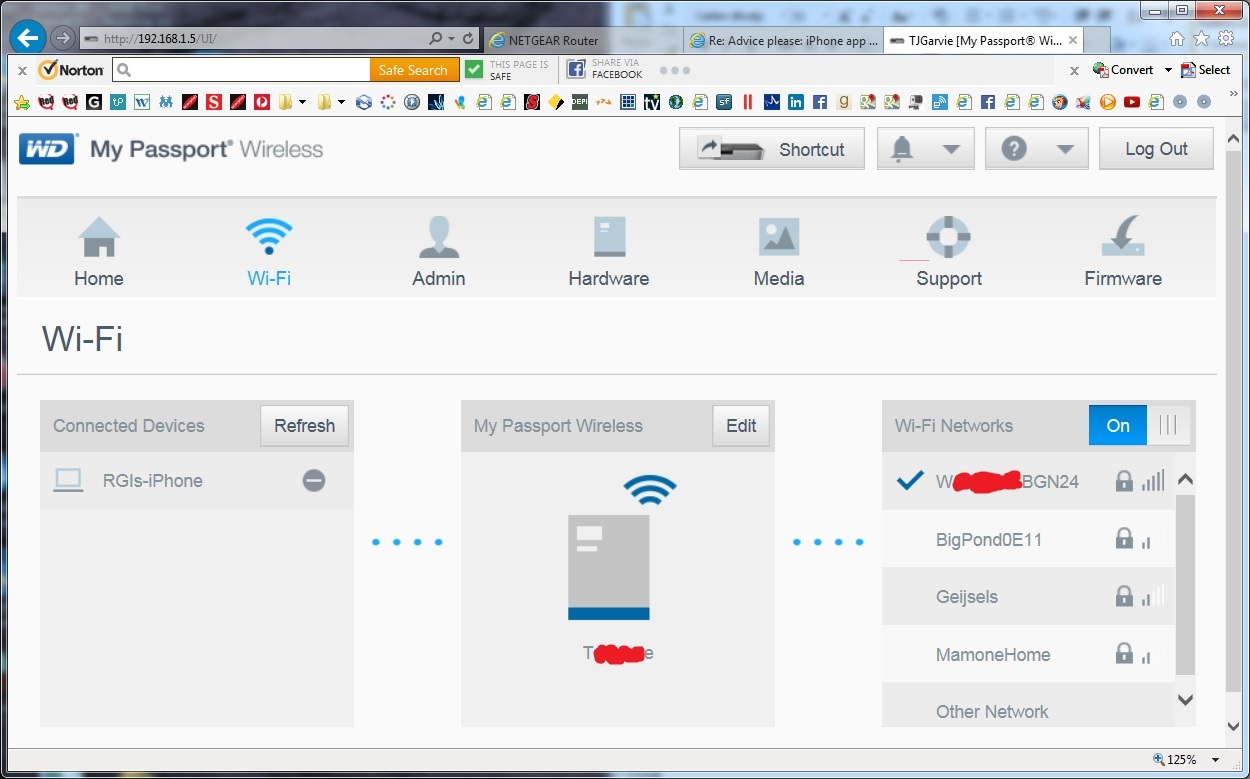Click the Add to favorites bar star icon
1250x779 pixels.
pyautogui.click(x=22, y=102)
